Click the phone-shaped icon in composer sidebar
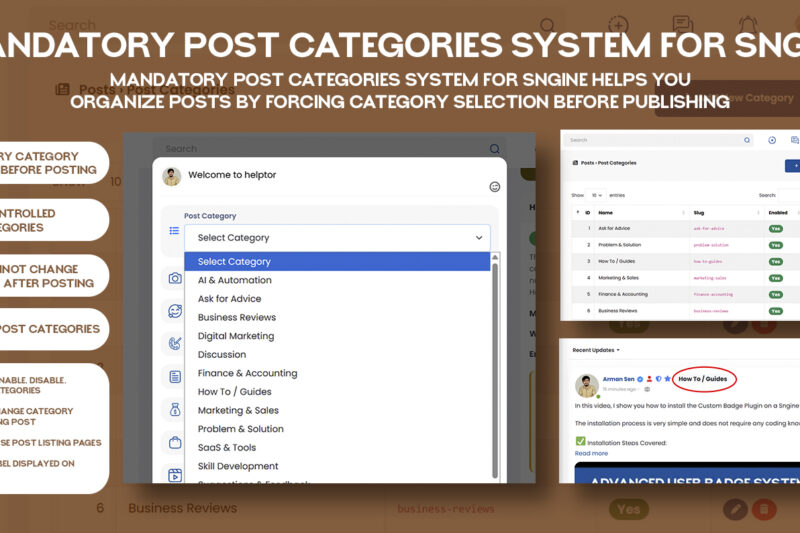This screenshot has width=800, height=533. [175, 344]
